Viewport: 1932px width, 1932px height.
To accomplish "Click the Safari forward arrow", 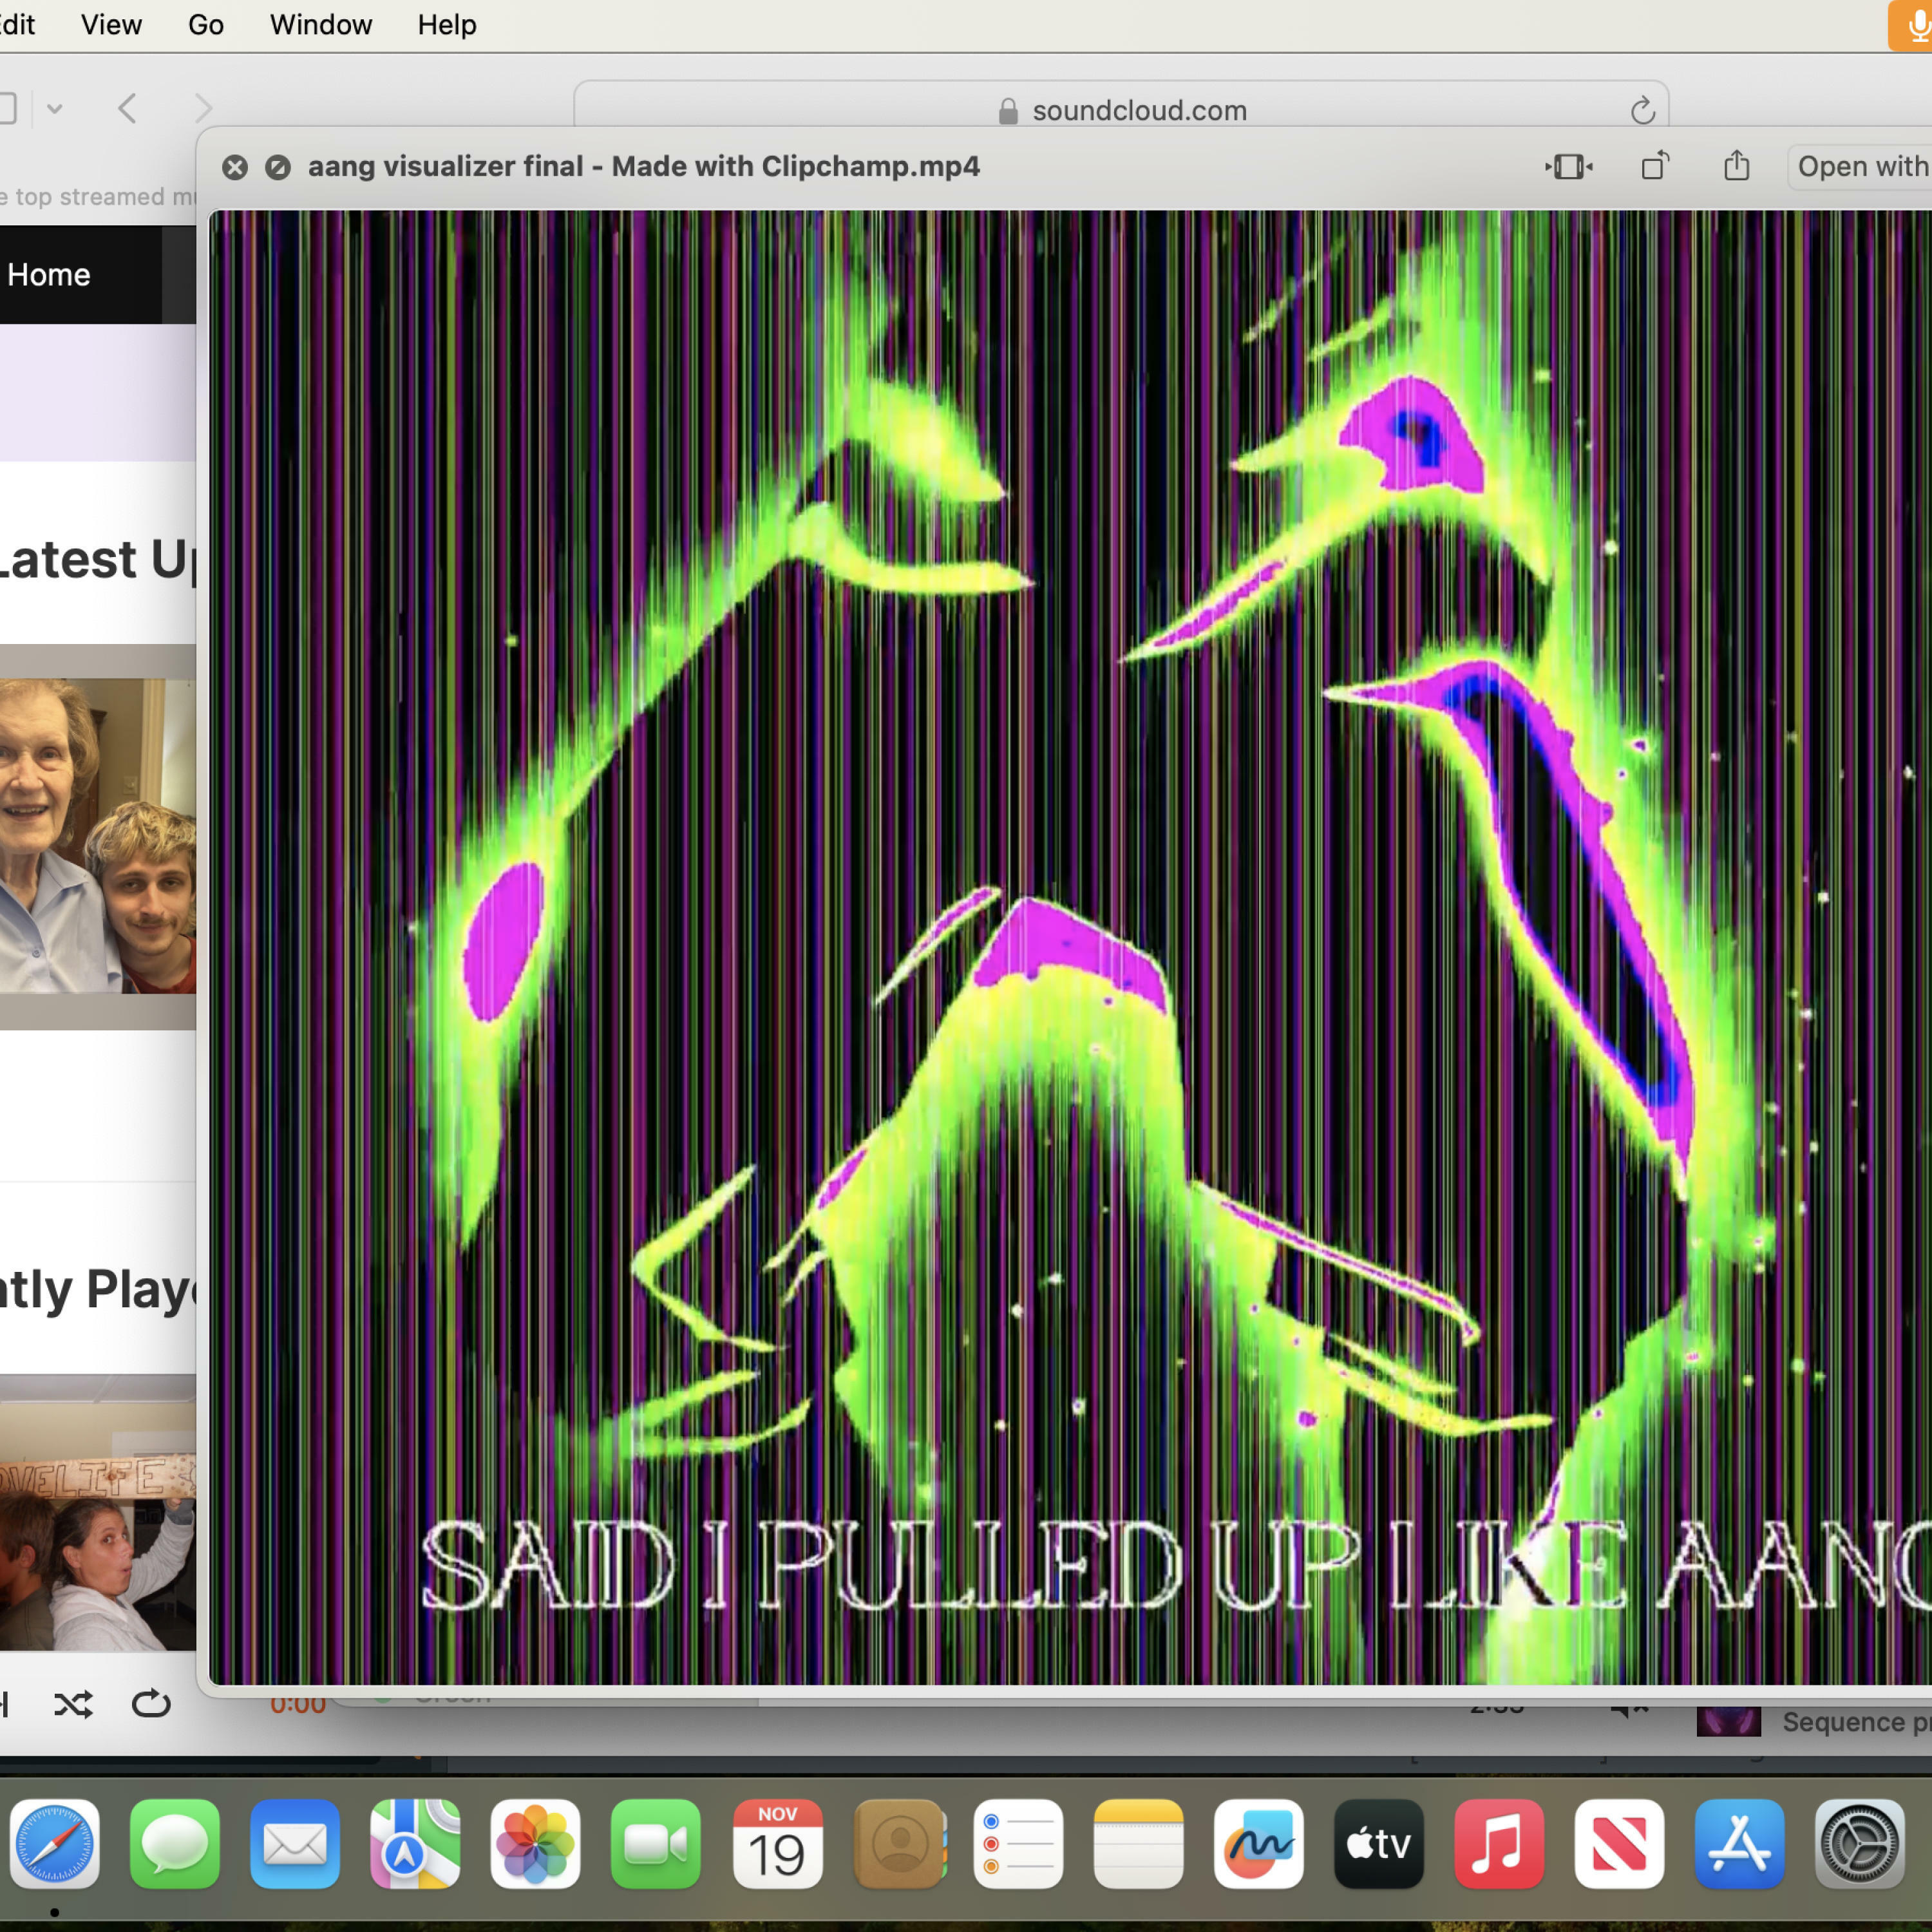I will click(x=203, y=108).
